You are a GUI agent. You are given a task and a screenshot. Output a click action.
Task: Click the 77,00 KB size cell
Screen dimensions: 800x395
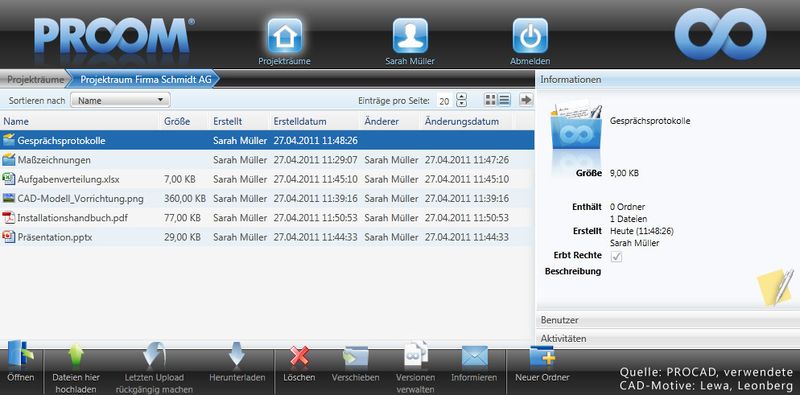183,218
